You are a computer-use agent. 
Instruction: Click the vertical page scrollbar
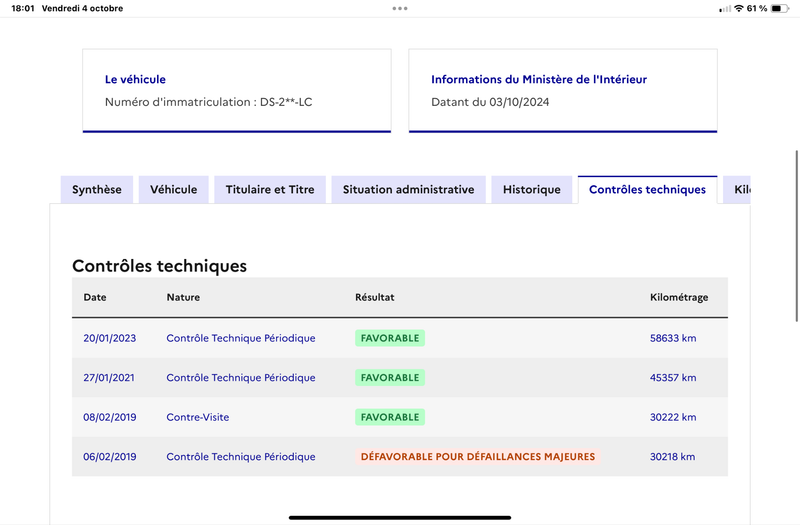coord(797,236)
